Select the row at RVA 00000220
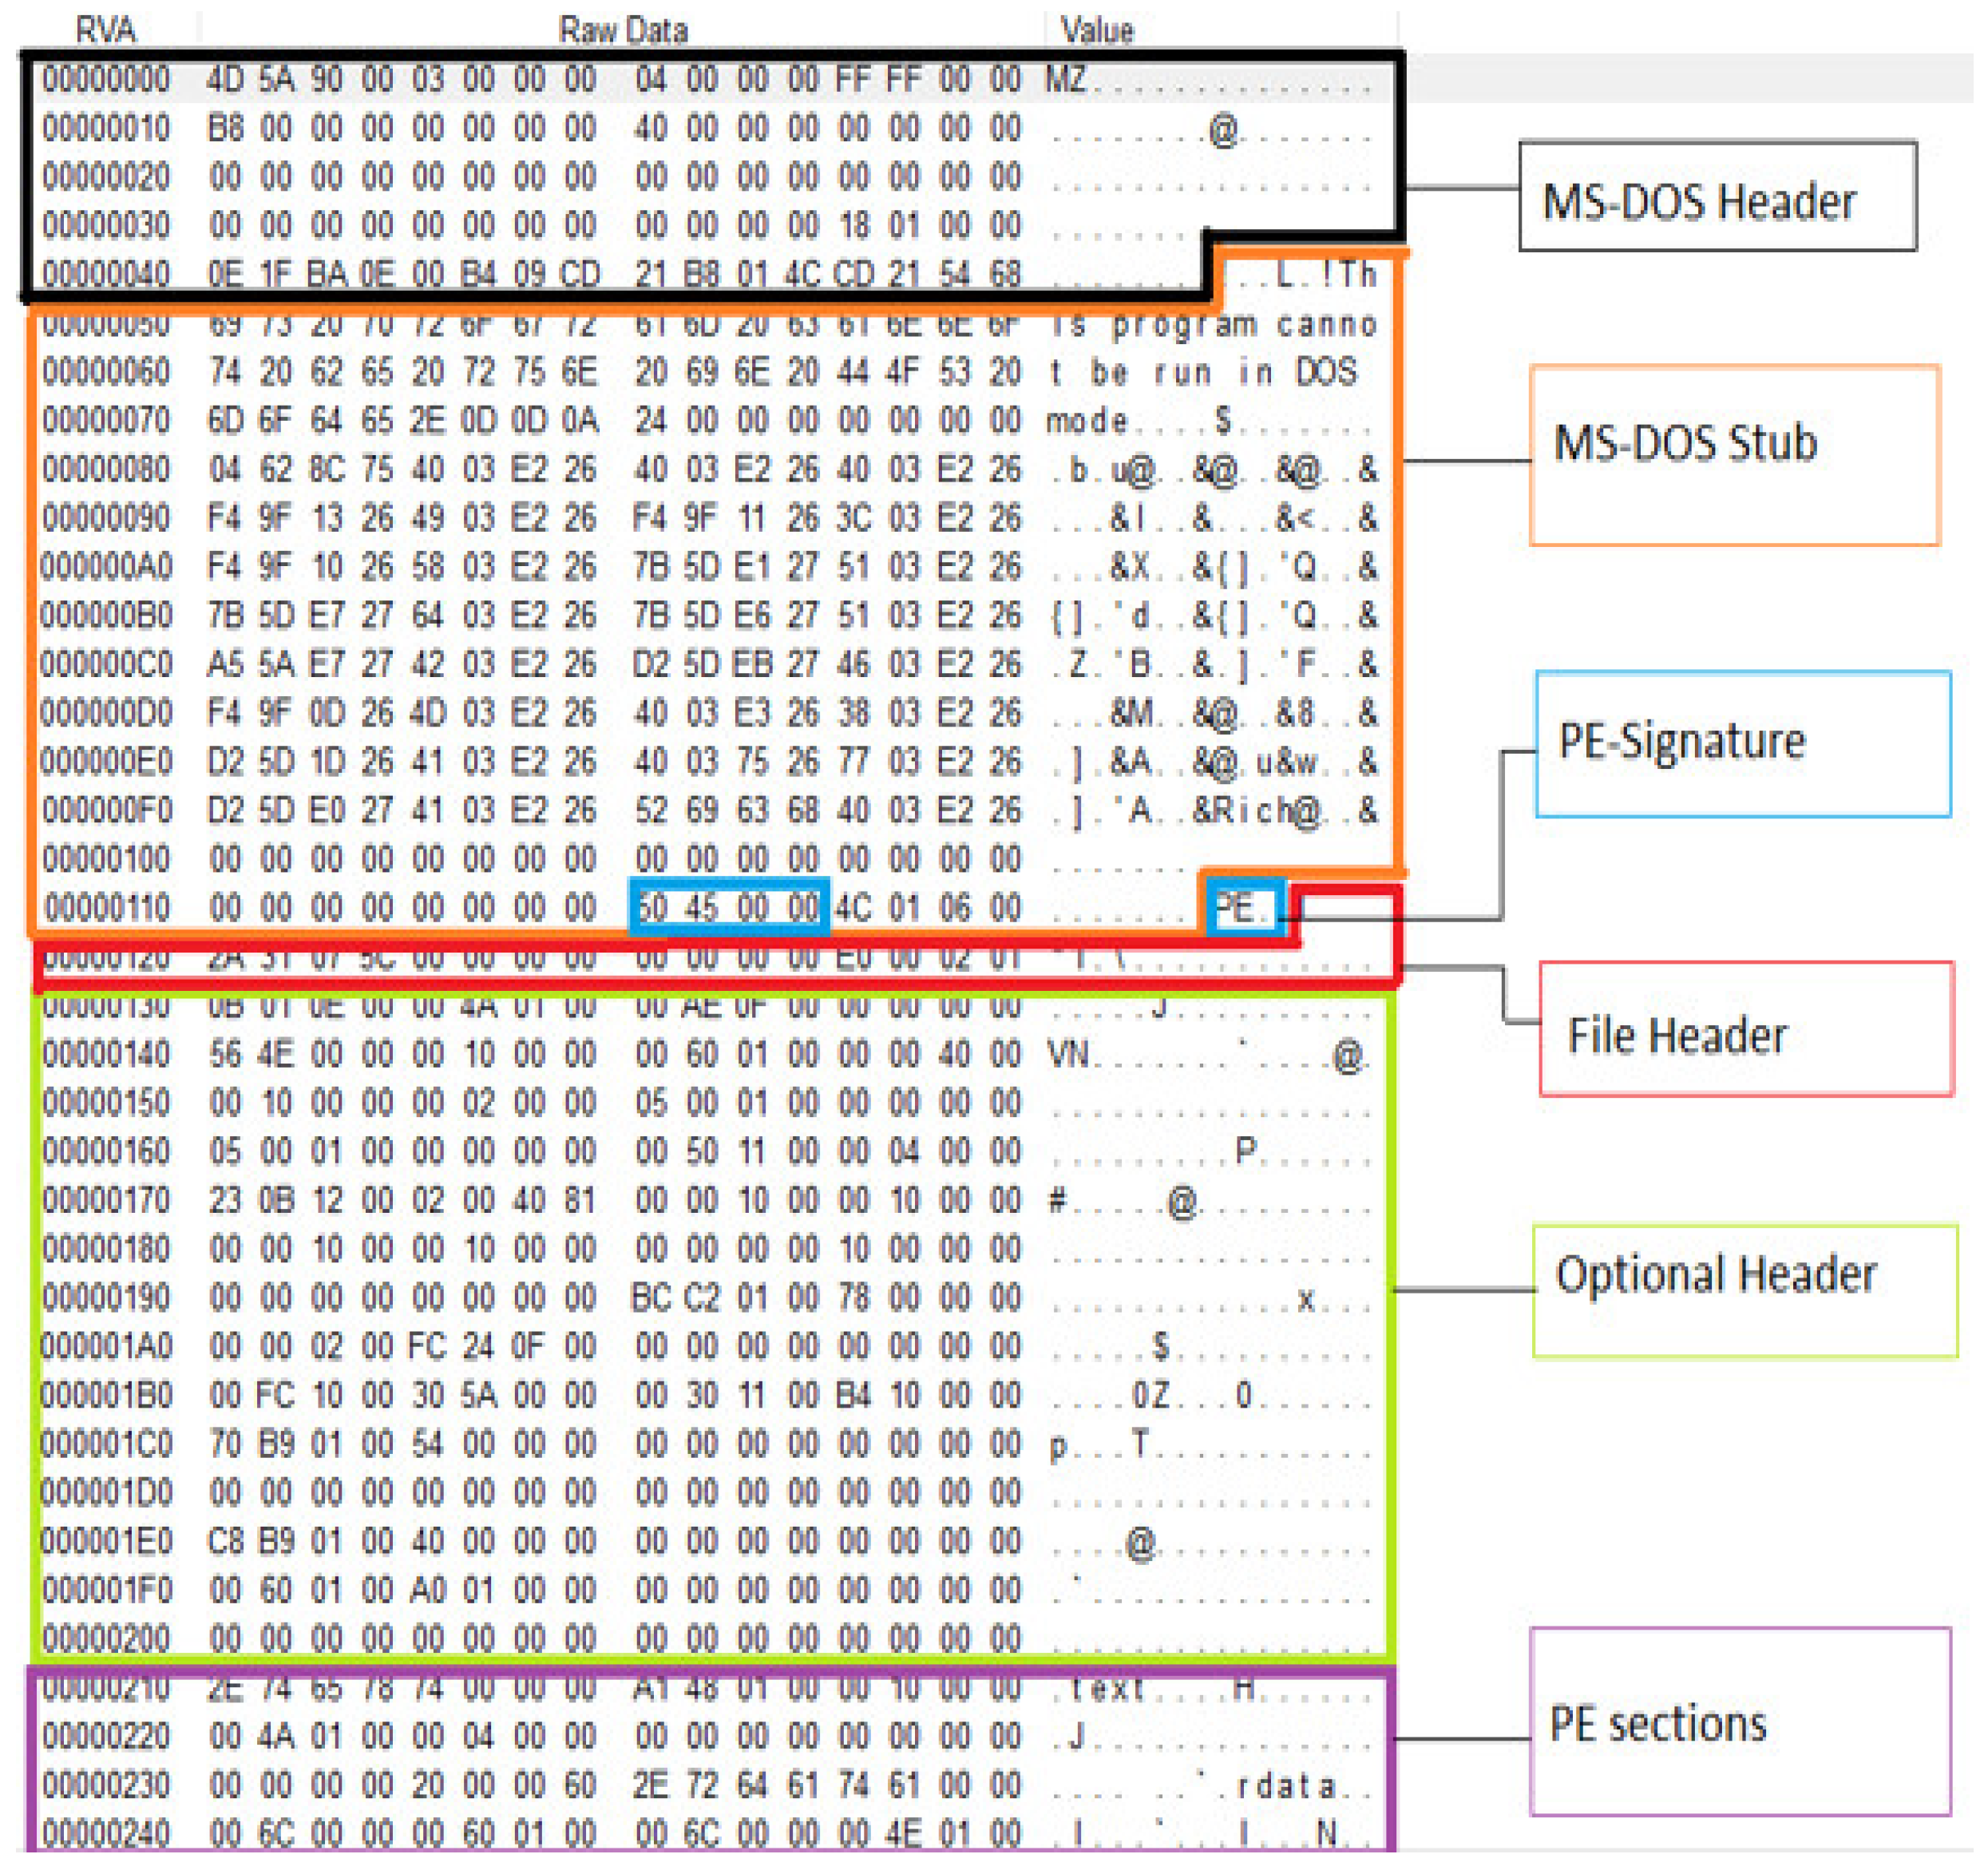 click(106, 1736)
